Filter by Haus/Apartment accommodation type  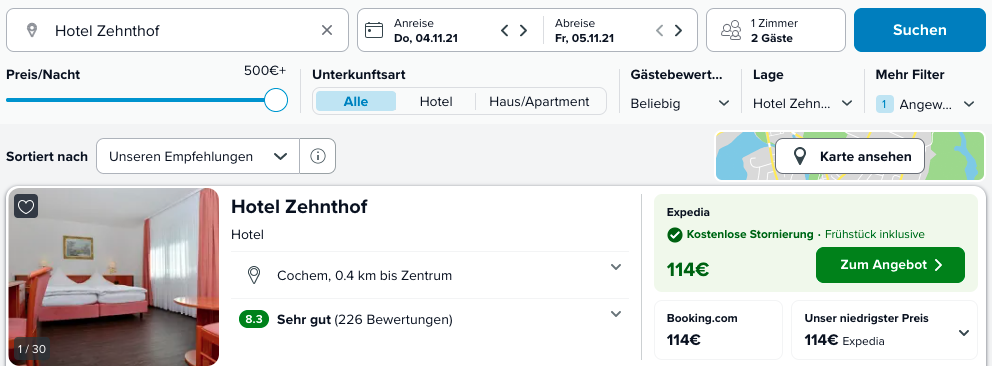click(539, 101)
